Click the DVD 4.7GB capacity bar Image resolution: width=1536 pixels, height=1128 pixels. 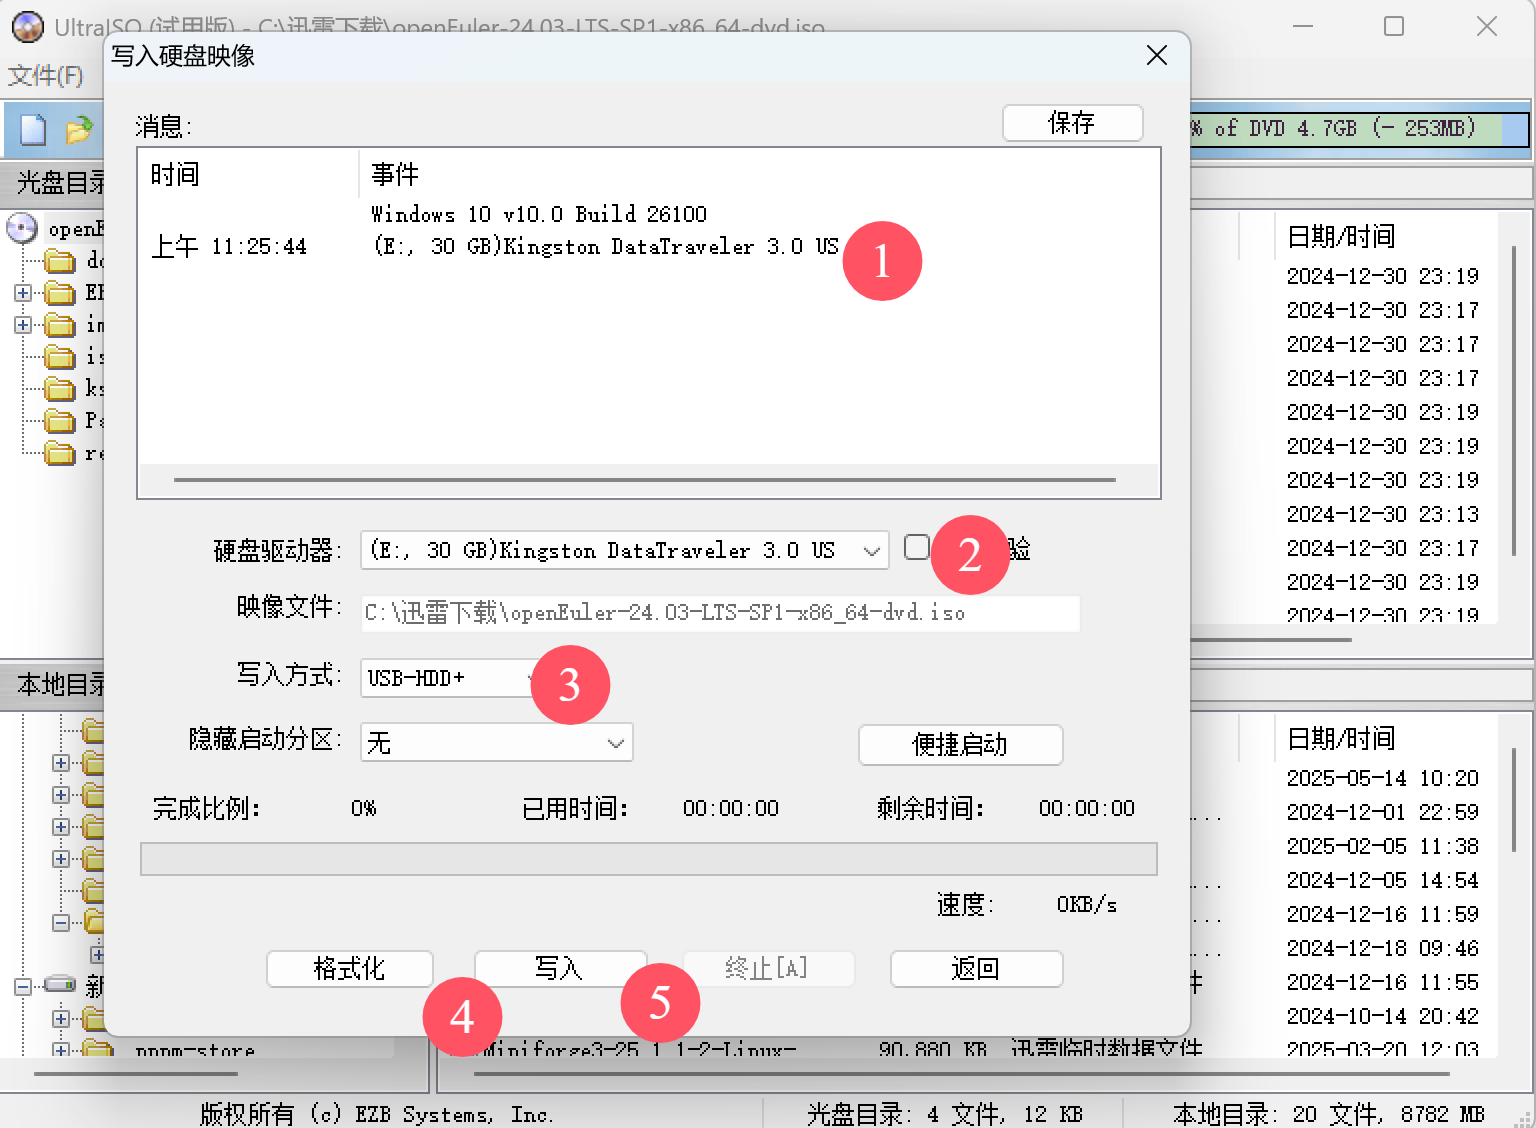(x=1360, y=128)
